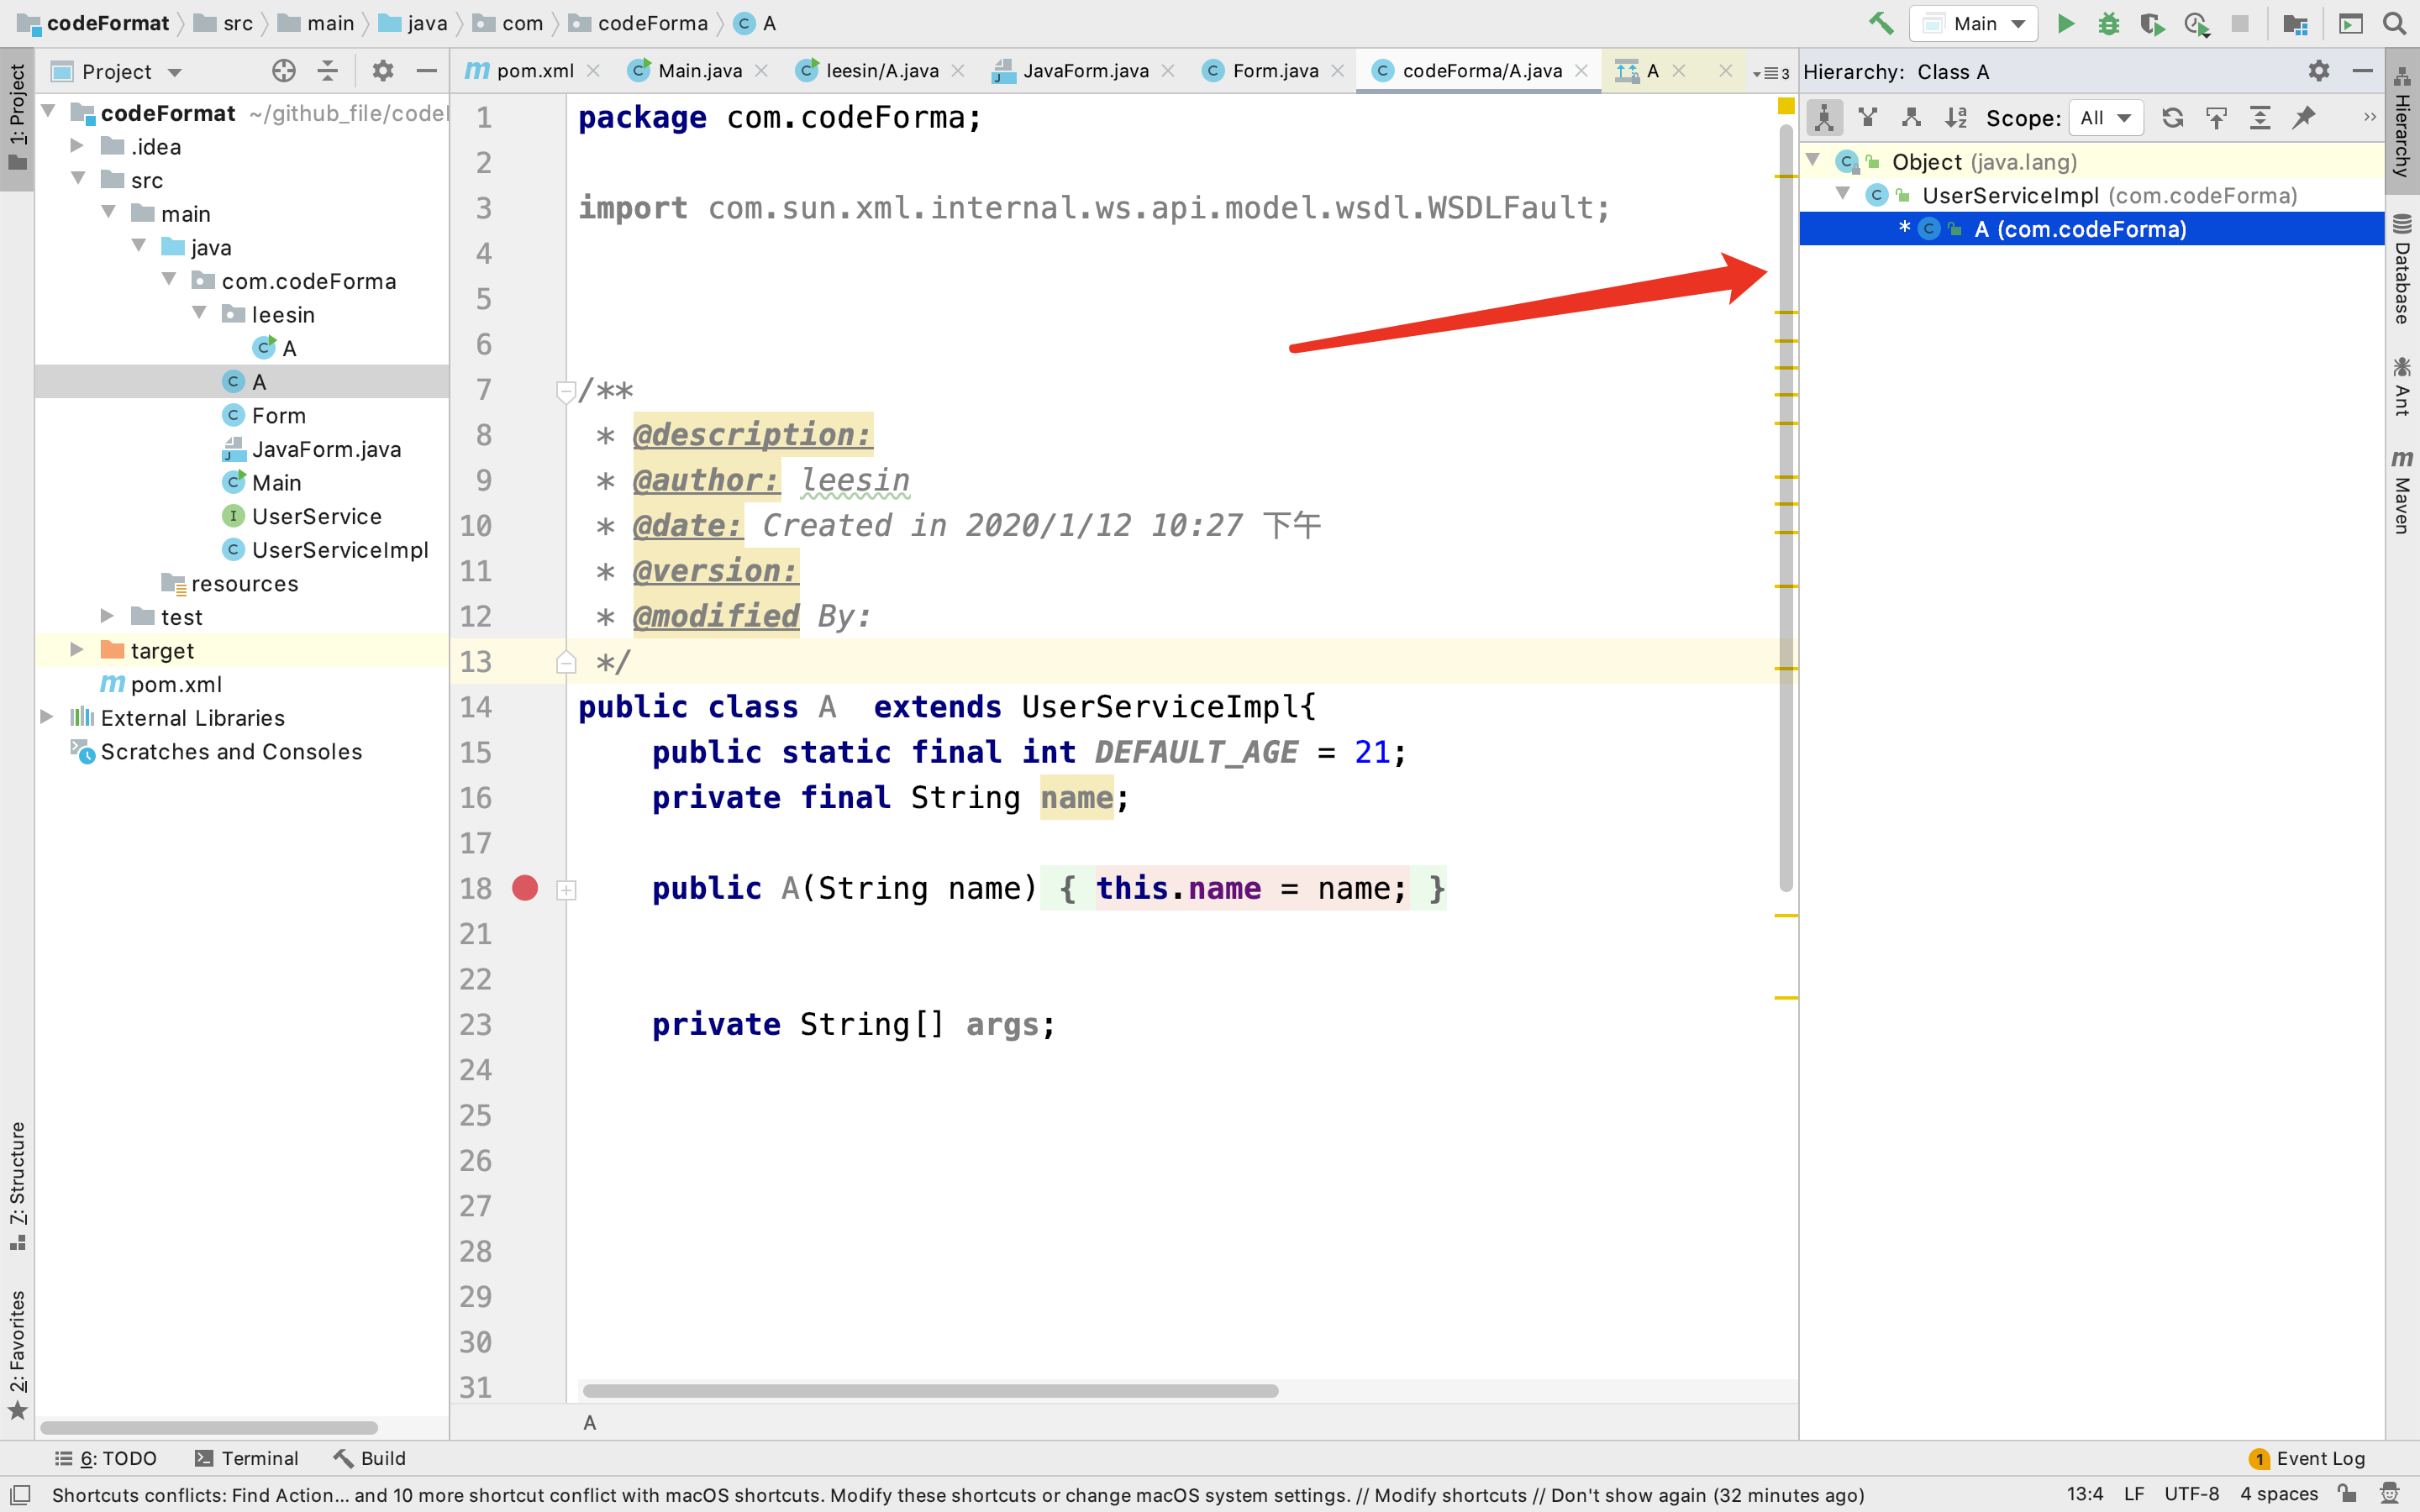2420x1512 pixels.
Task: Build the project with the hammer icon
Action: pyautogui.click(x=1881, y=23)
